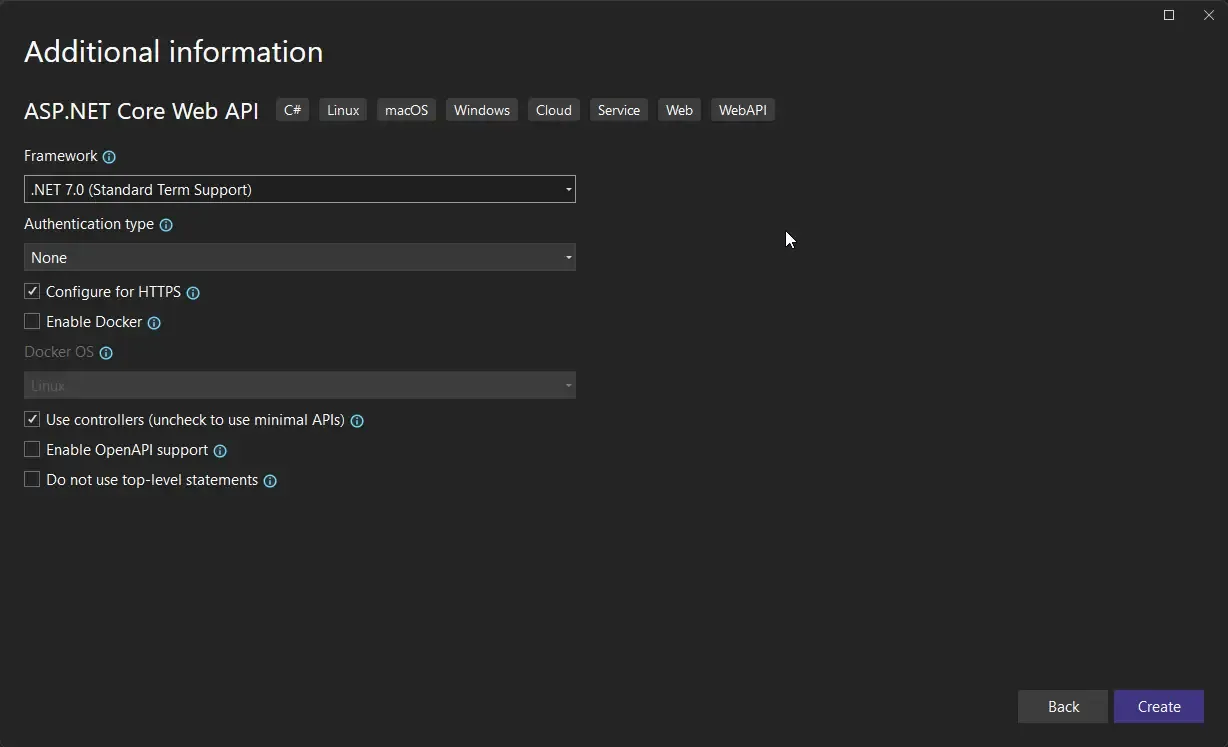This screenshot has width=1228, height=747.
Task: Click the Back button
Action: point(1062,706)
